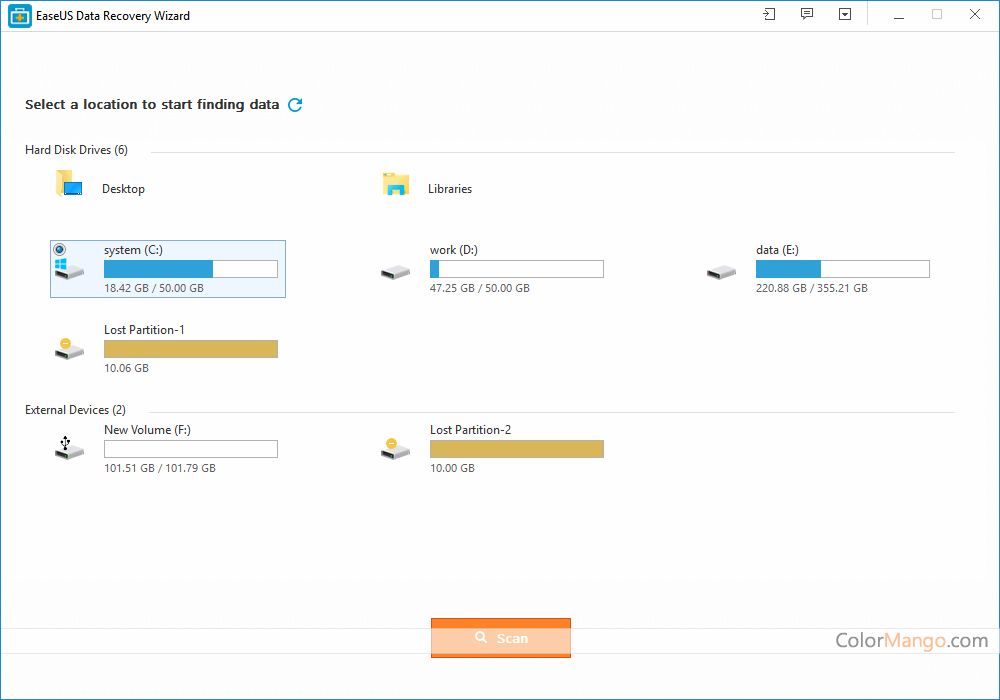Click the "18.42 GB / 50.00 GB" size text
The width and height of the screenshot is (1000, 700).
[x=154, y=288]
